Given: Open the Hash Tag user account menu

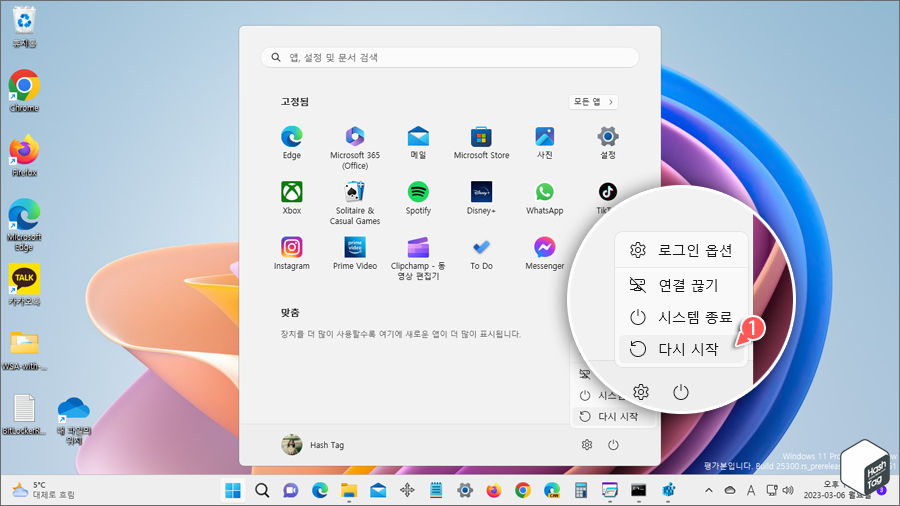Looking at the screenshot, I should pyautogui.click(x=313, y=445).
